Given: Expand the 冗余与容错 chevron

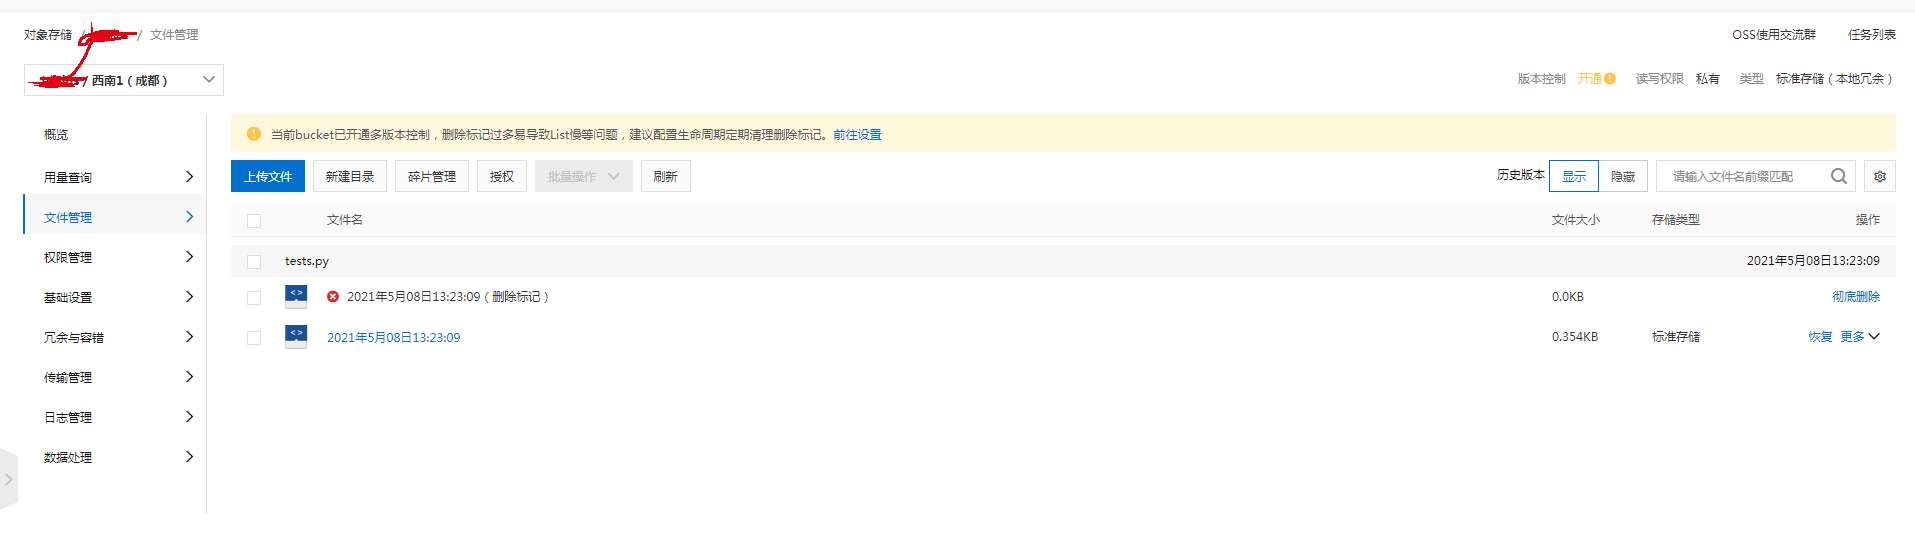Looking at the screenshot, I should (x=190, y=337).
